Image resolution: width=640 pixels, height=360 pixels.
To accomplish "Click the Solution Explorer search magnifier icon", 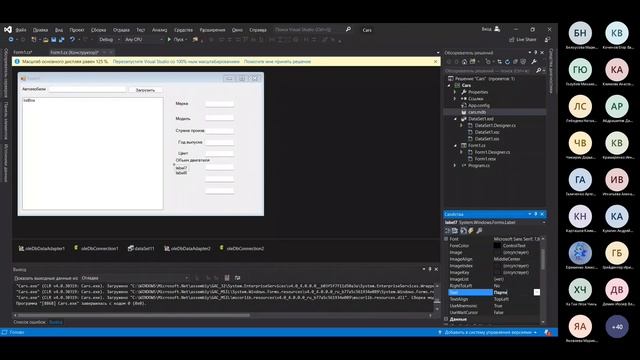I will 538,71.
